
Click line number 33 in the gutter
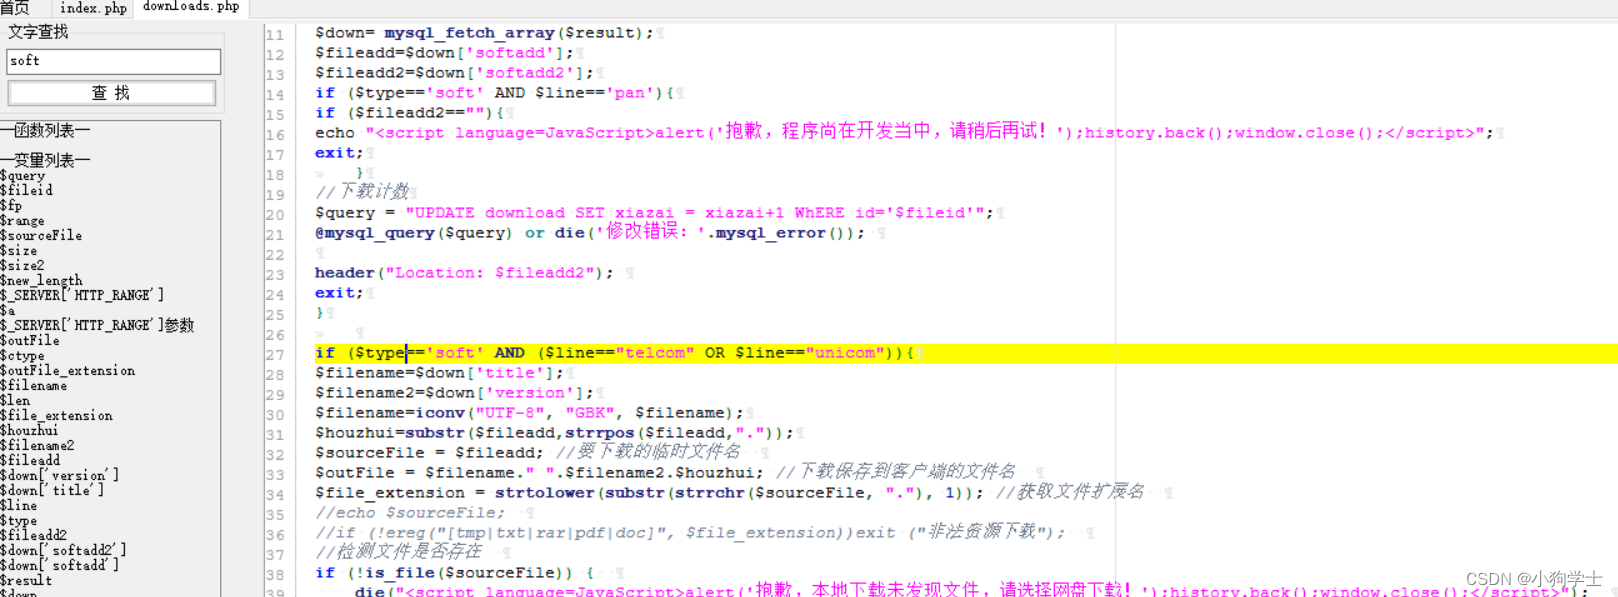pyautogui.click(x=275, y=475)
